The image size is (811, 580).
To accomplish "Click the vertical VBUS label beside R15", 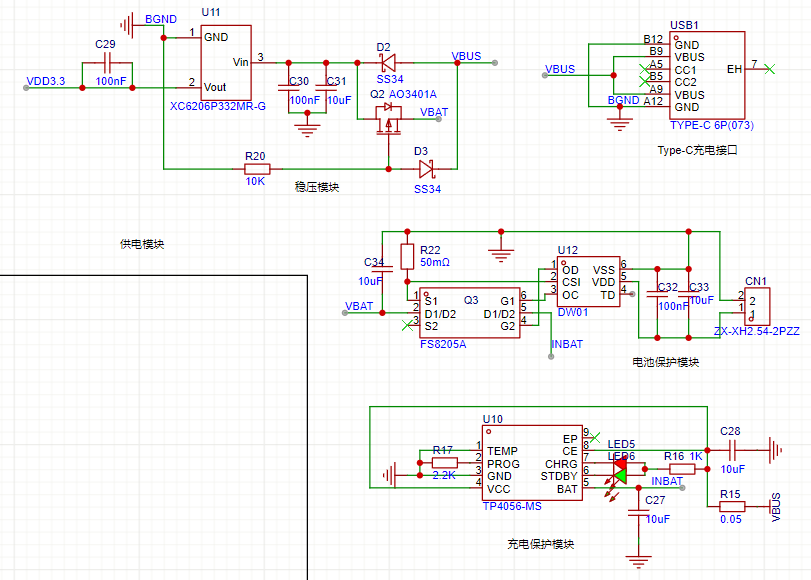I will point(776,507).
